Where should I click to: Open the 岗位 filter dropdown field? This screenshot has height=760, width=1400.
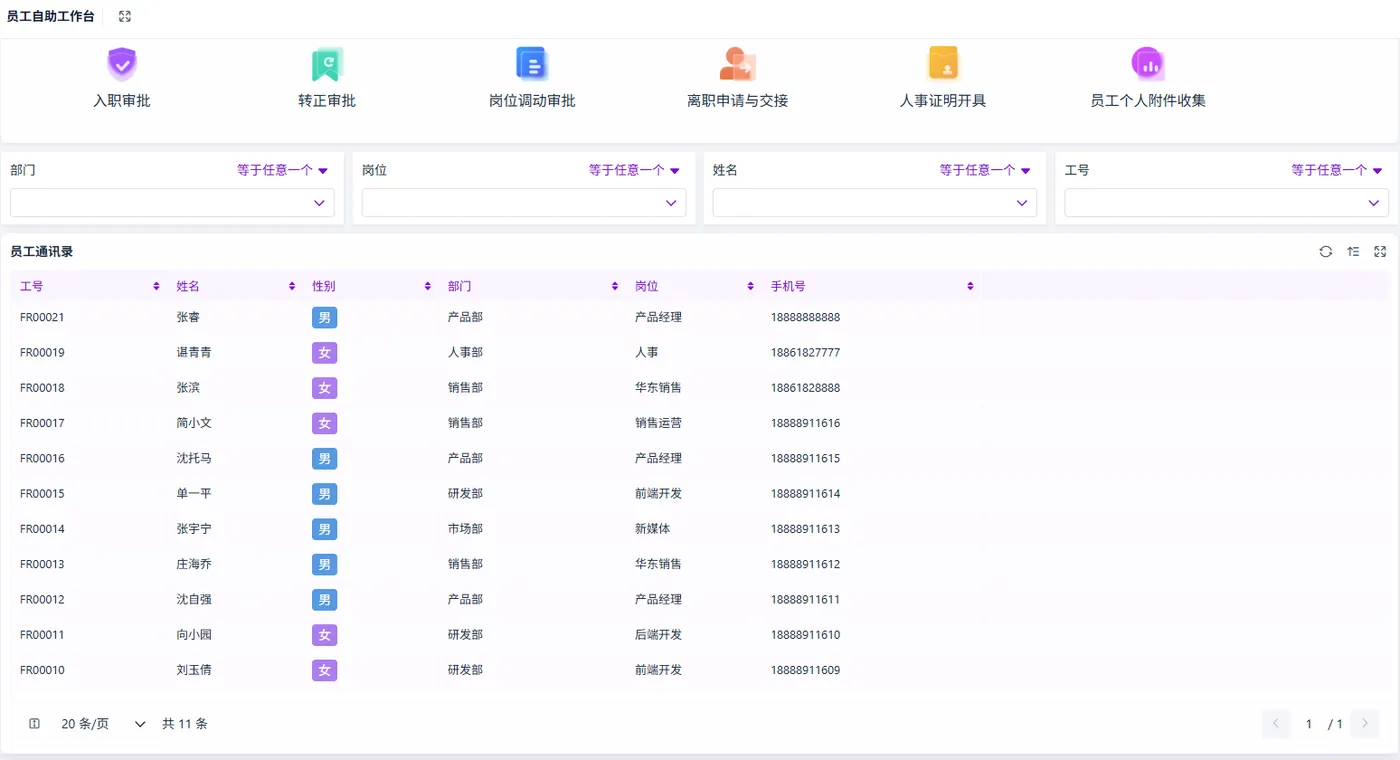pyautogui.click(x=524, y=203)
